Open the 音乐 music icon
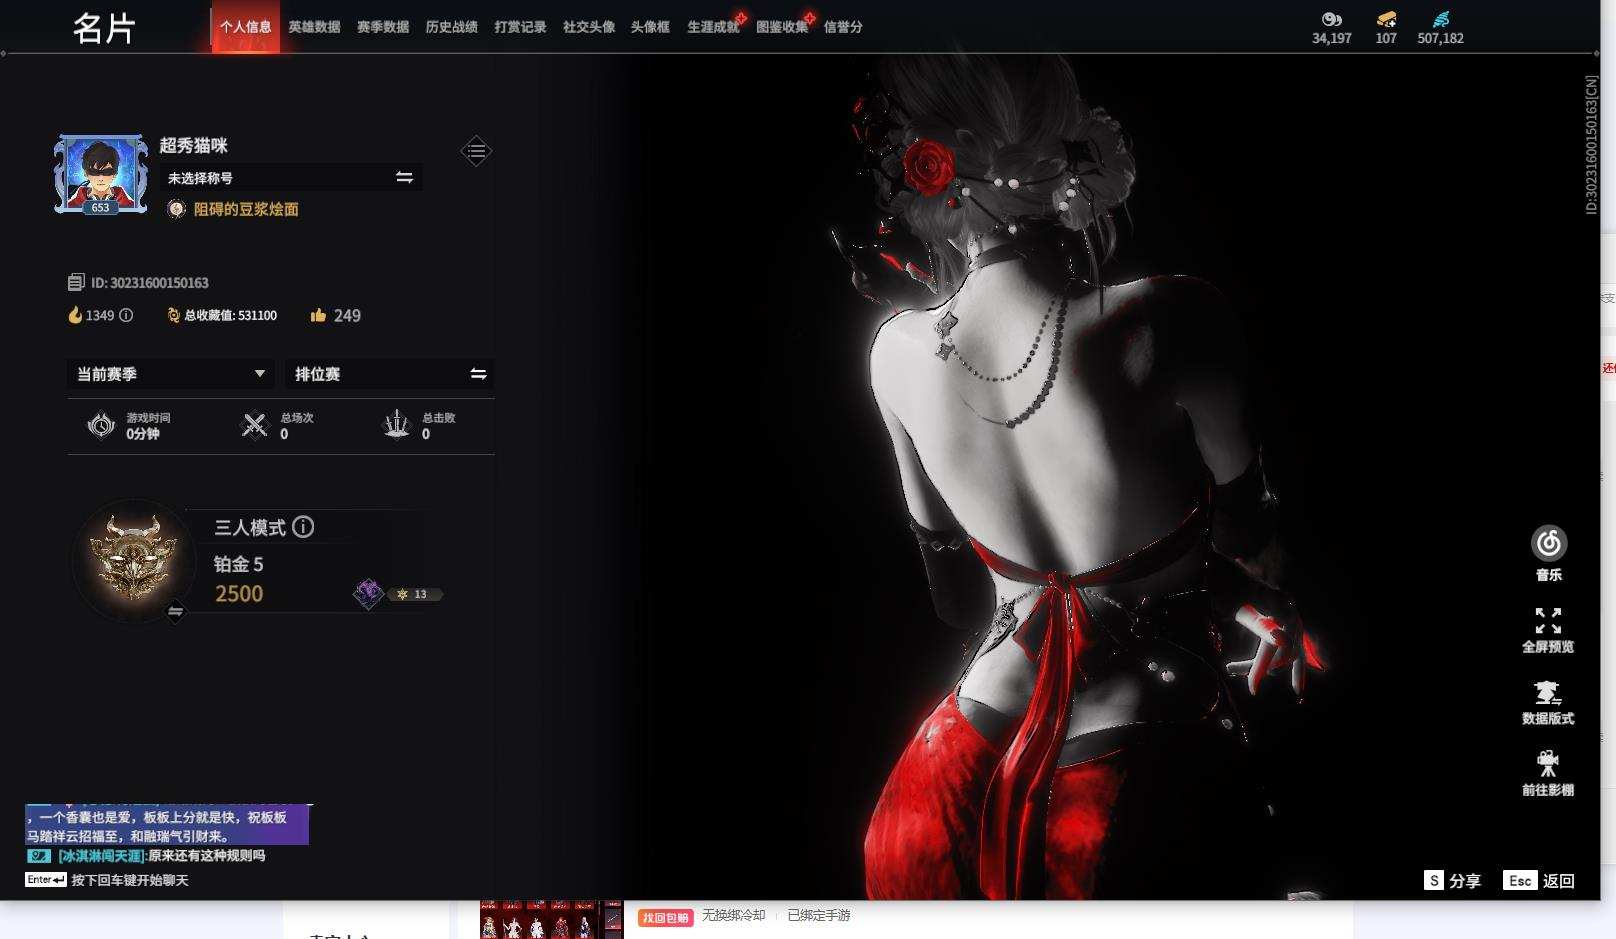This screenshot has width=1616, height=939. [x=1548, y=544]
